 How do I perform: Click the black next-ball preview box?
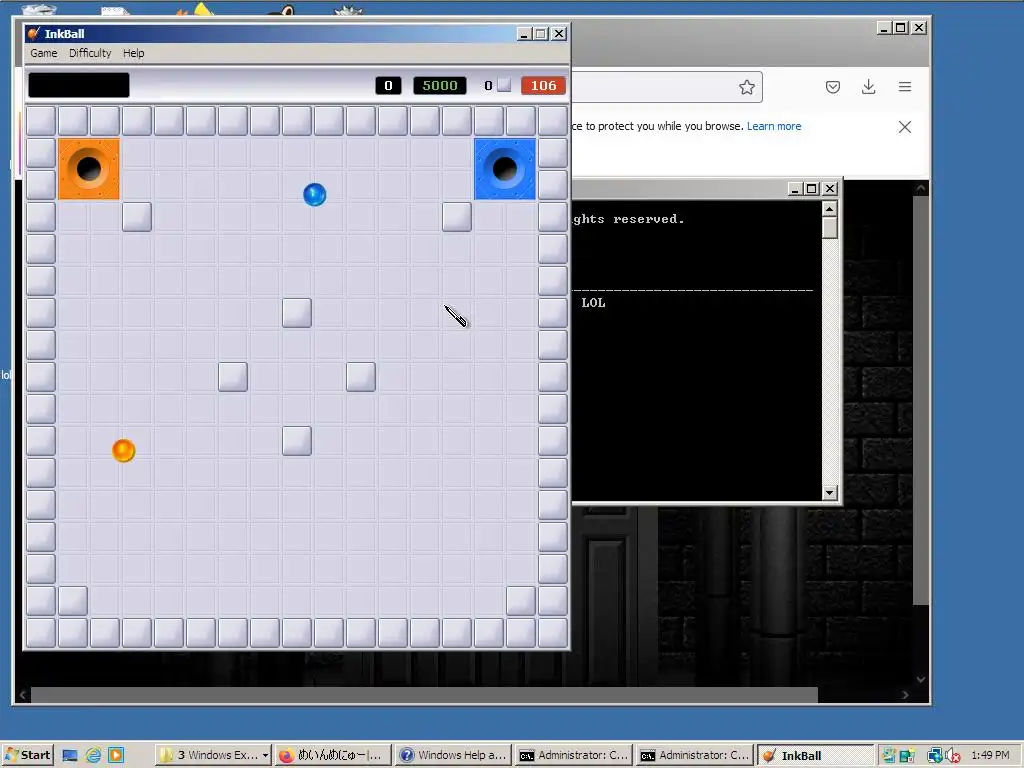point(79,85)
